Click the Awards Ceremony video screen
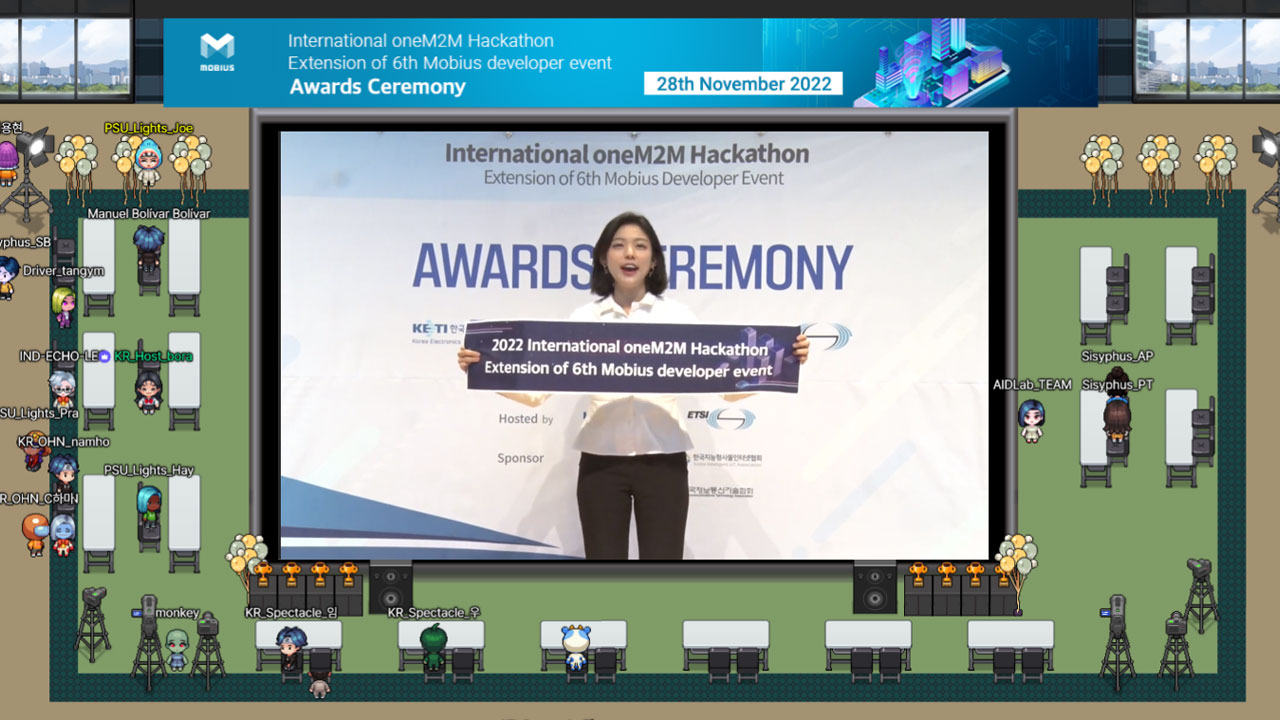 point(634,345)
